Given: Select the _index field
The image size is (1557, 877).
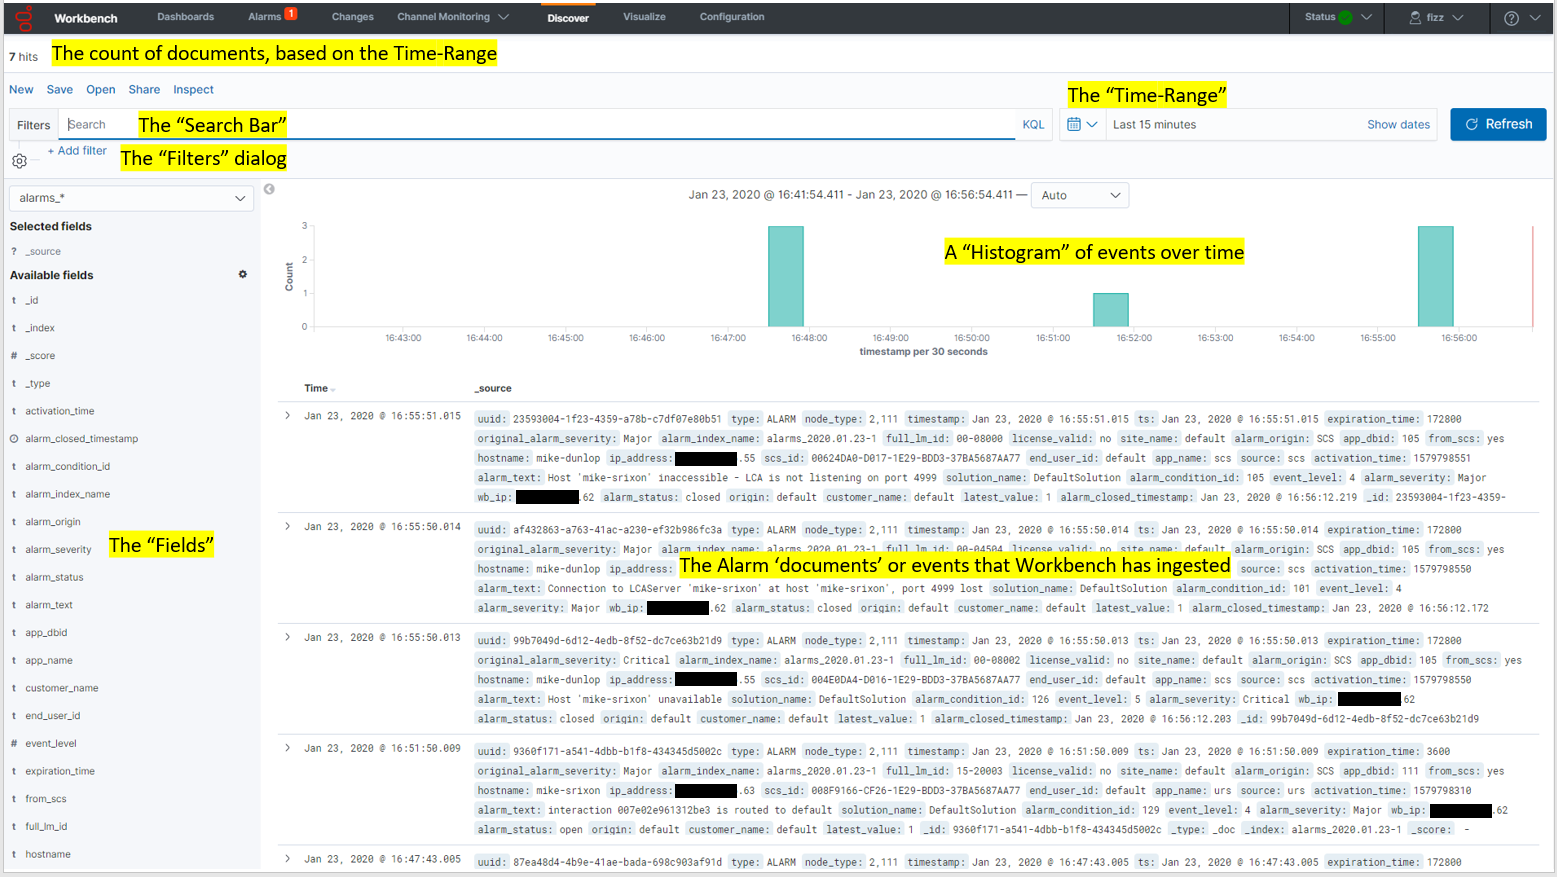Looking at the screenshot, I should tap(40, 328).
